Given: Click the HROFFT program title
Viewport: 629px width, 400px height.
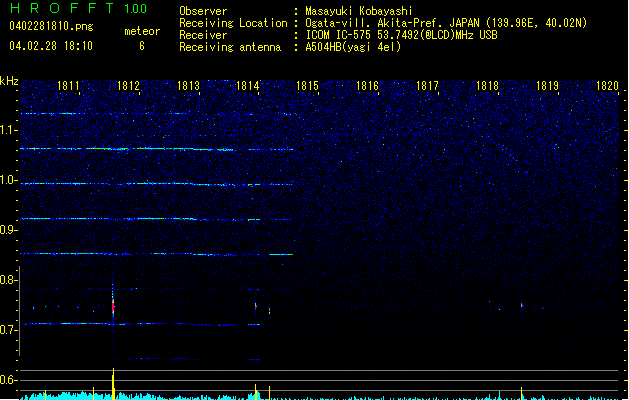Looking at the screenshot, I should click(x=62, y=8).
